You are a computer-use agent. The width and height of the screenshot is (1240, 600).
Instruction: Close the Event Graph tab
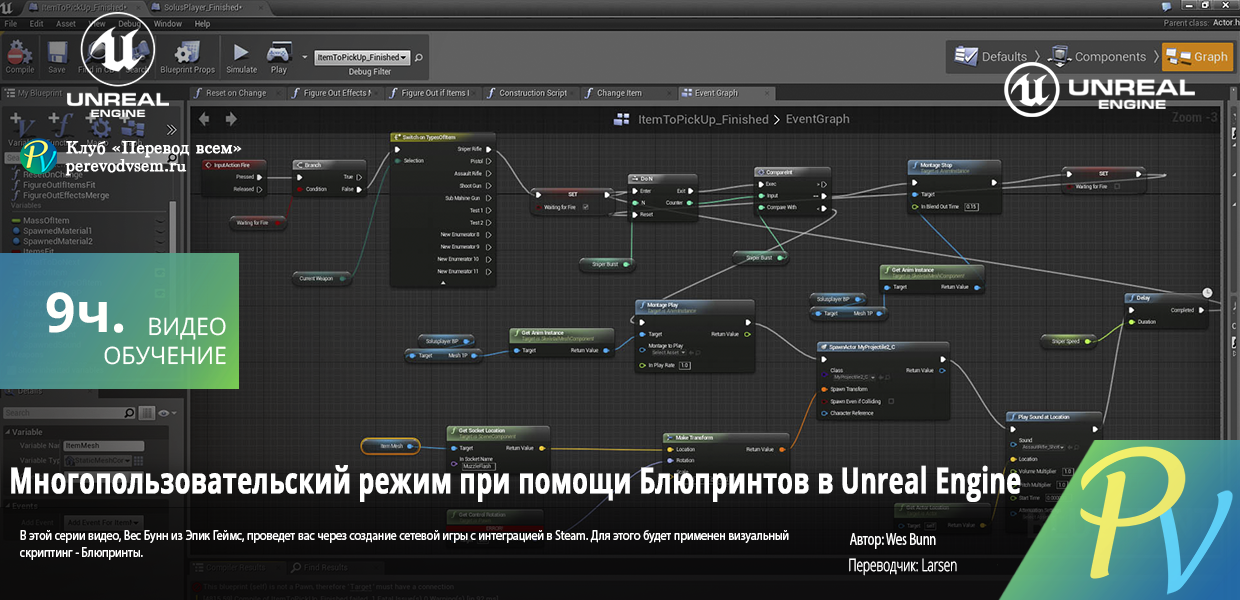click(x=765, y=93)
